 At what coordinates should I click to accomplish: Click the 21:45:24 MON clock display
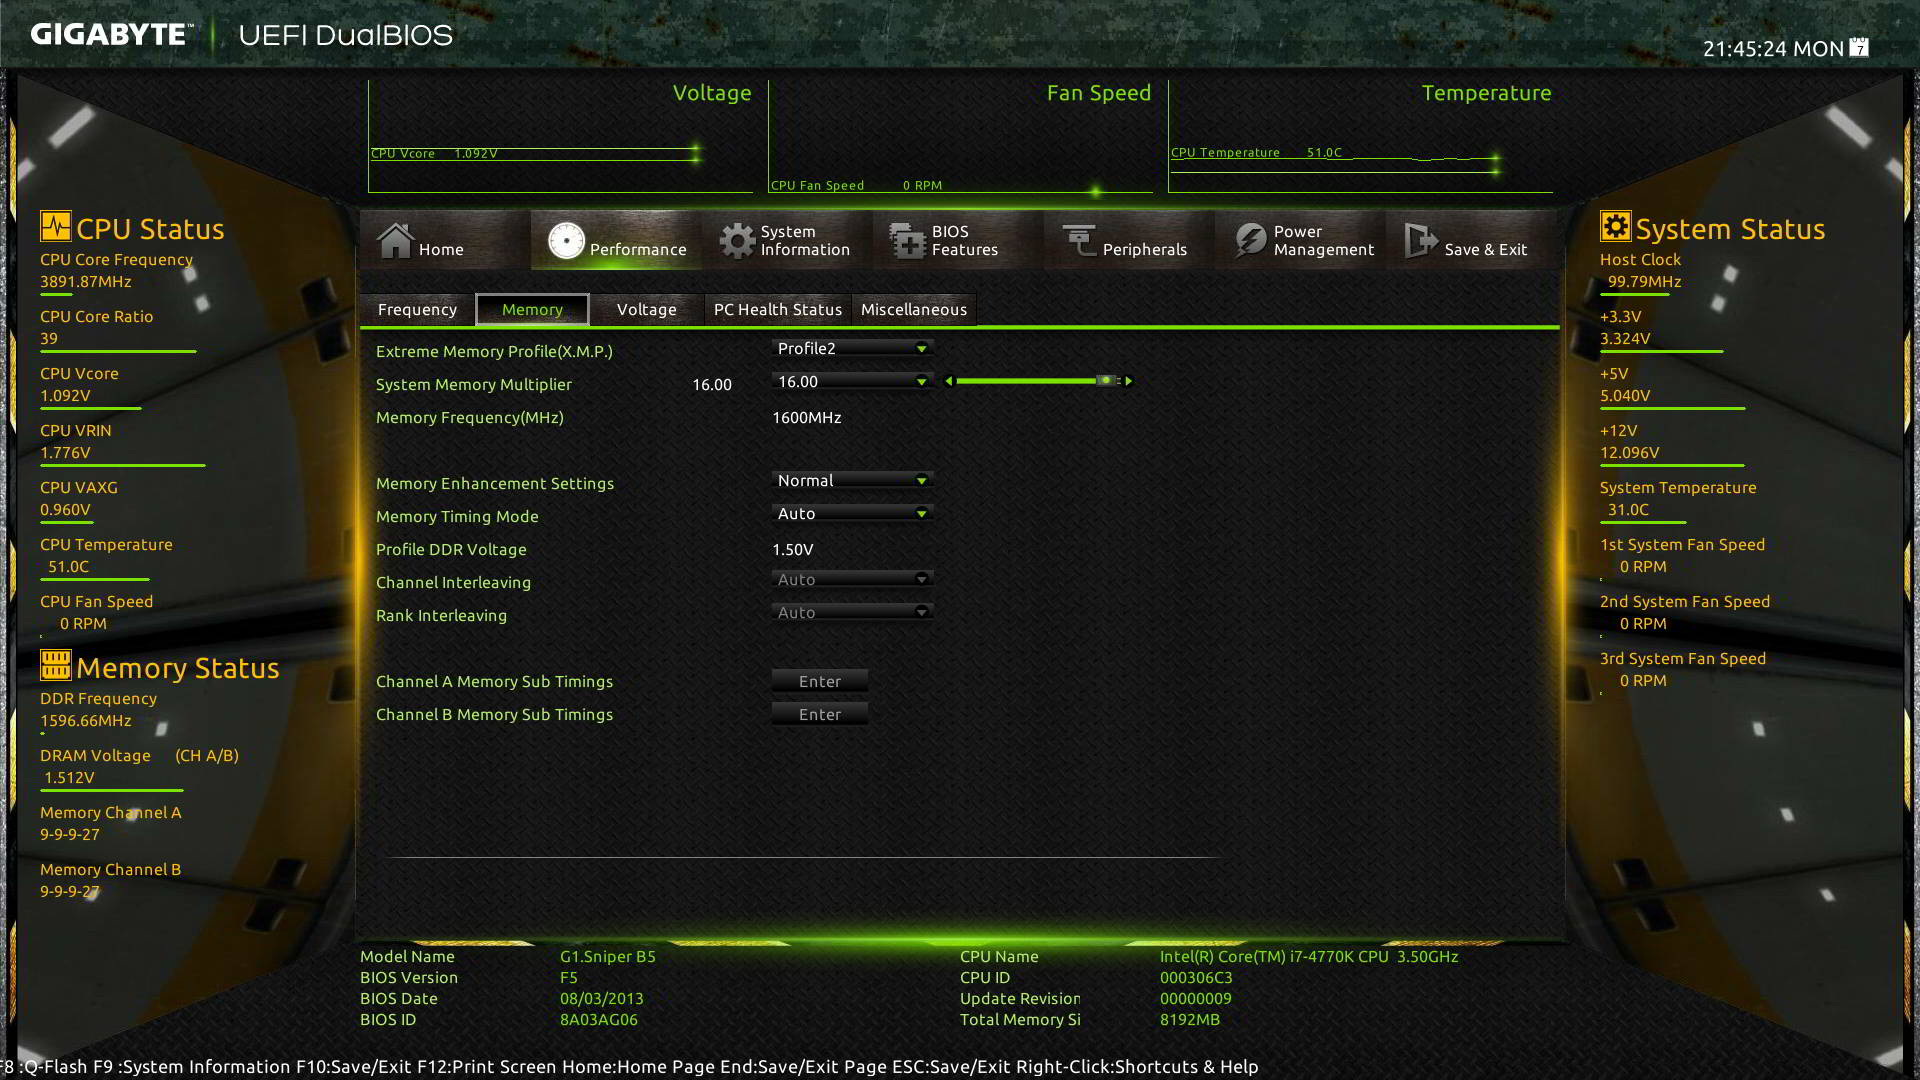(x=1773, y=48)
